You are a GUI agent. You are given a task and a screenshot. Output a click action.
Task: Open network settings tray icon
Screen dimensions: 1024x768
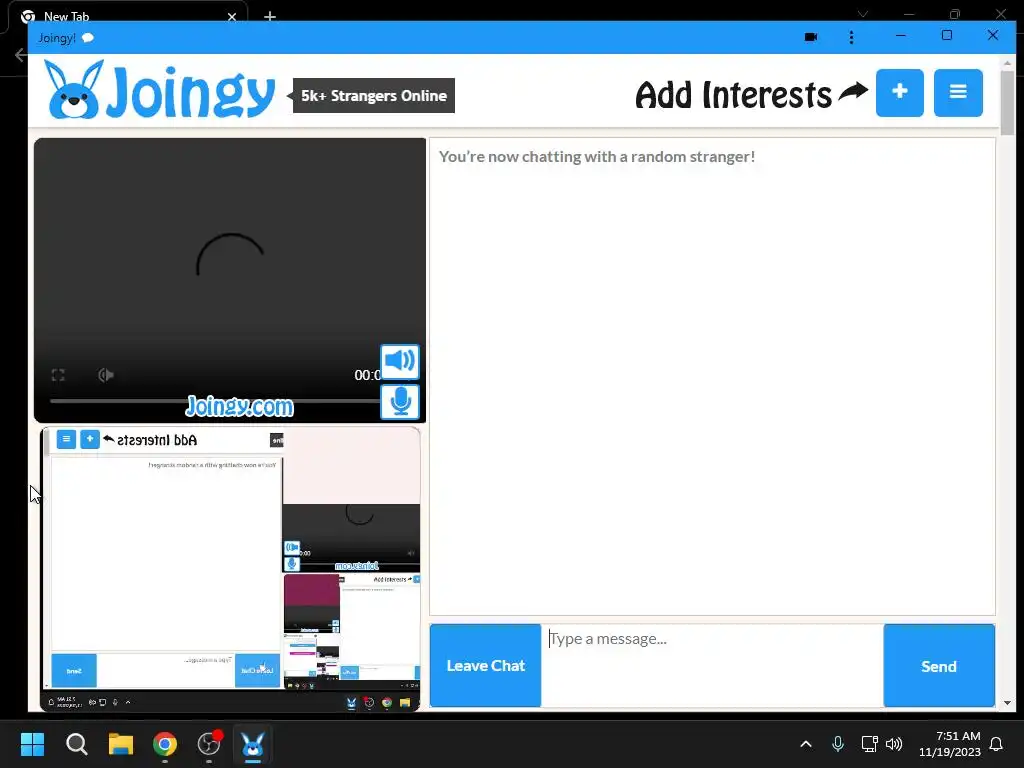869,744
